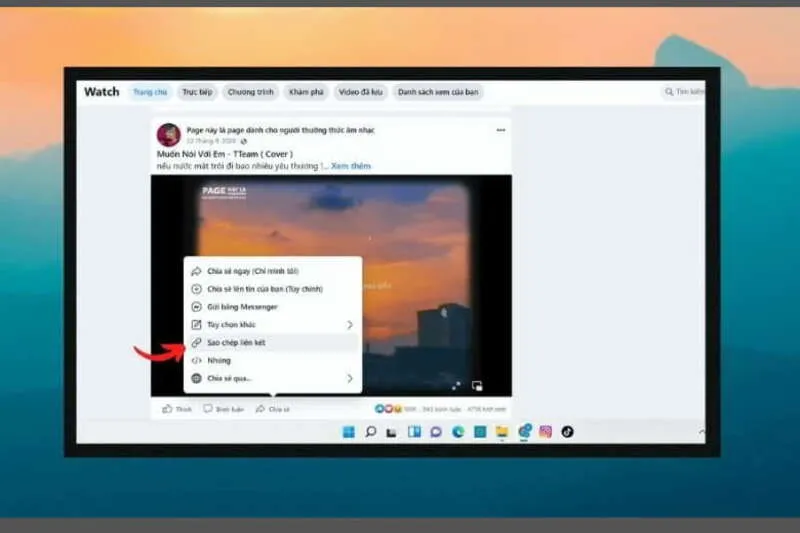Click the video search field
Screen dimensions: 800x533
point(686,92)
